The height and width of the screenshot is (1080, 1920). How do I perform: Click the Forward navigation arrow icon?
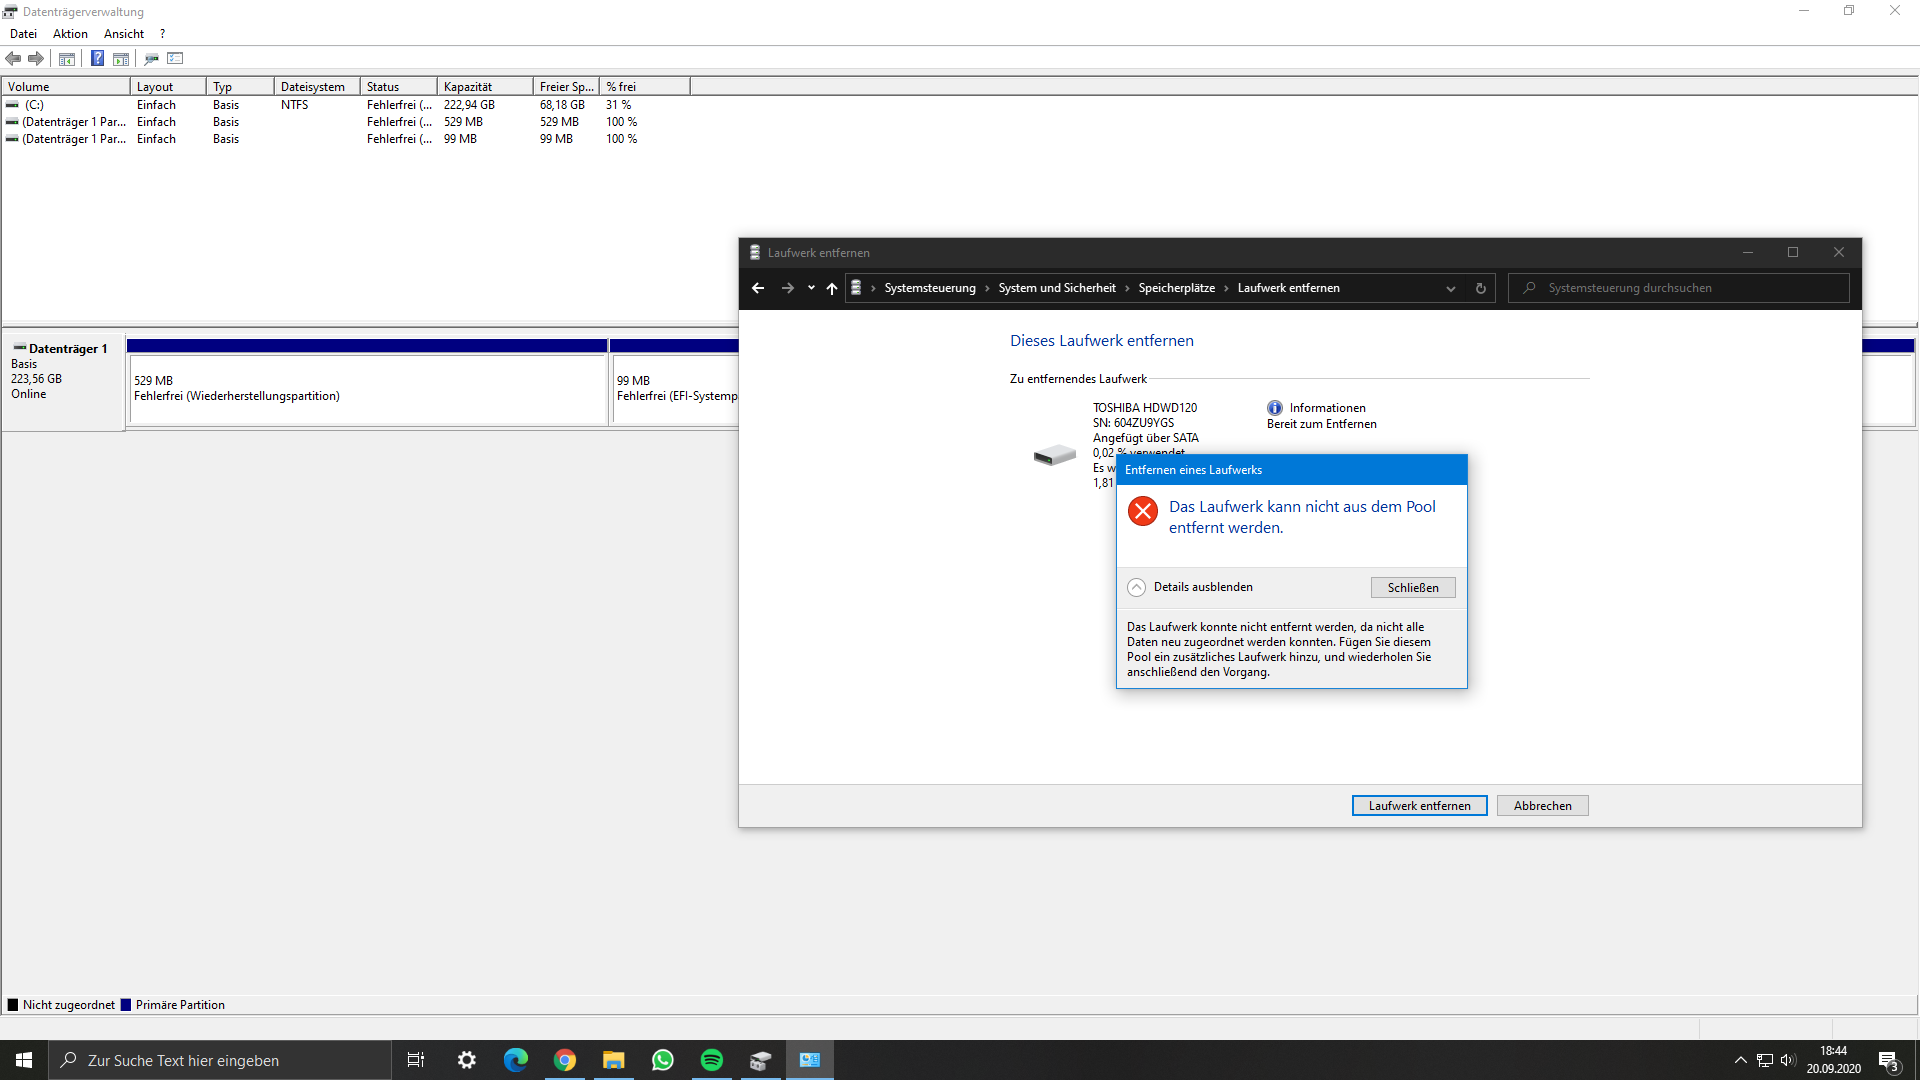(36, 58)
